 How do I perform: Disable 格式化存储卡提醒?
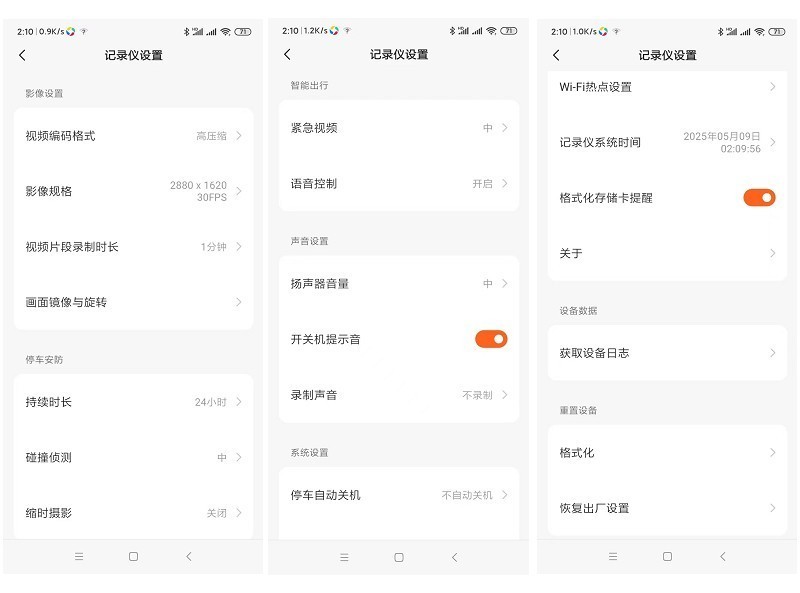[x=760, y=197]
